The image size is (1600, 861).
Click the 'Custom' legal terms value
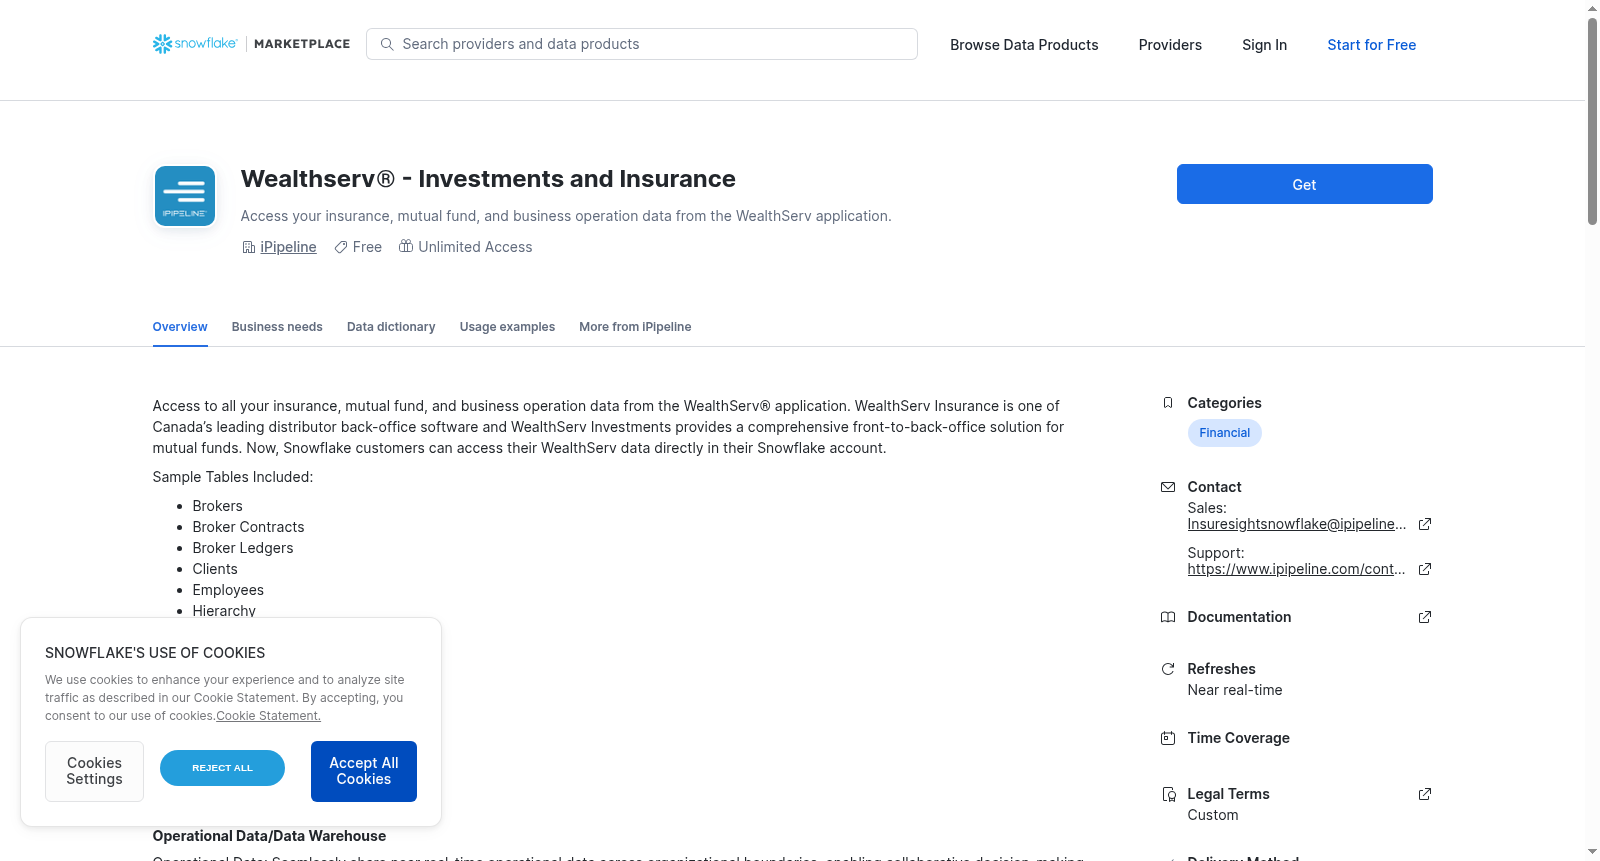click(x=1213, y=815)
